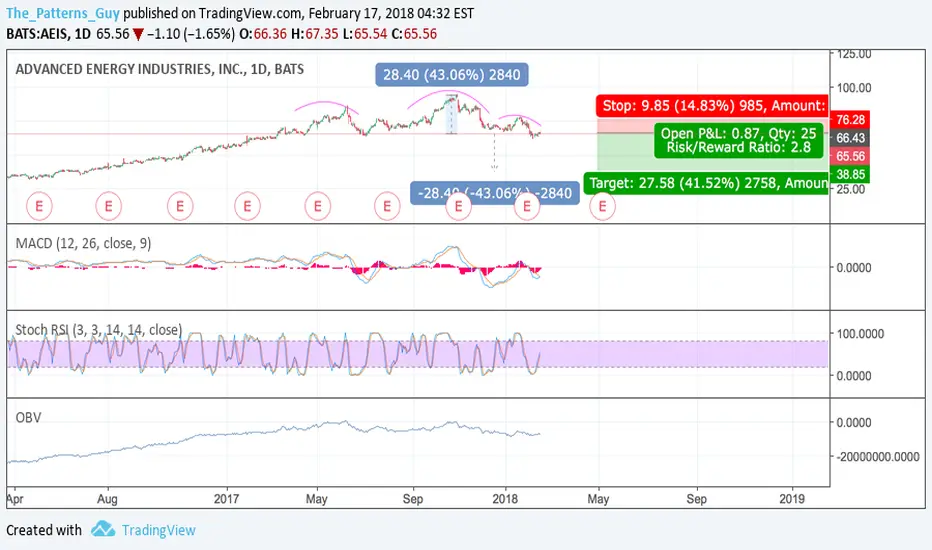Click the E earnings marker above May 2017
This screenshot has width=932, height=550.
click(317, 206)
